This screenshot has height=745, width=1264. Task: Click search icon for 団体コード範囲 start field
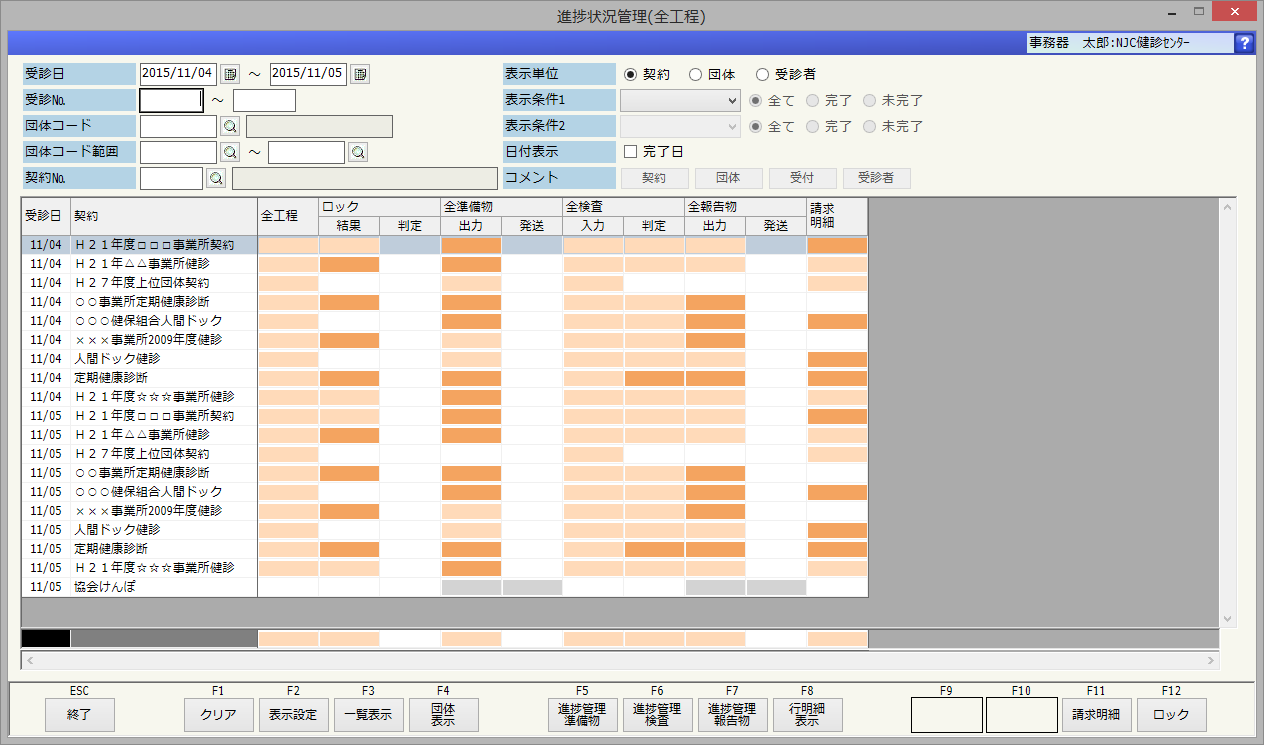pyautogui.click(x=230, y=152)
